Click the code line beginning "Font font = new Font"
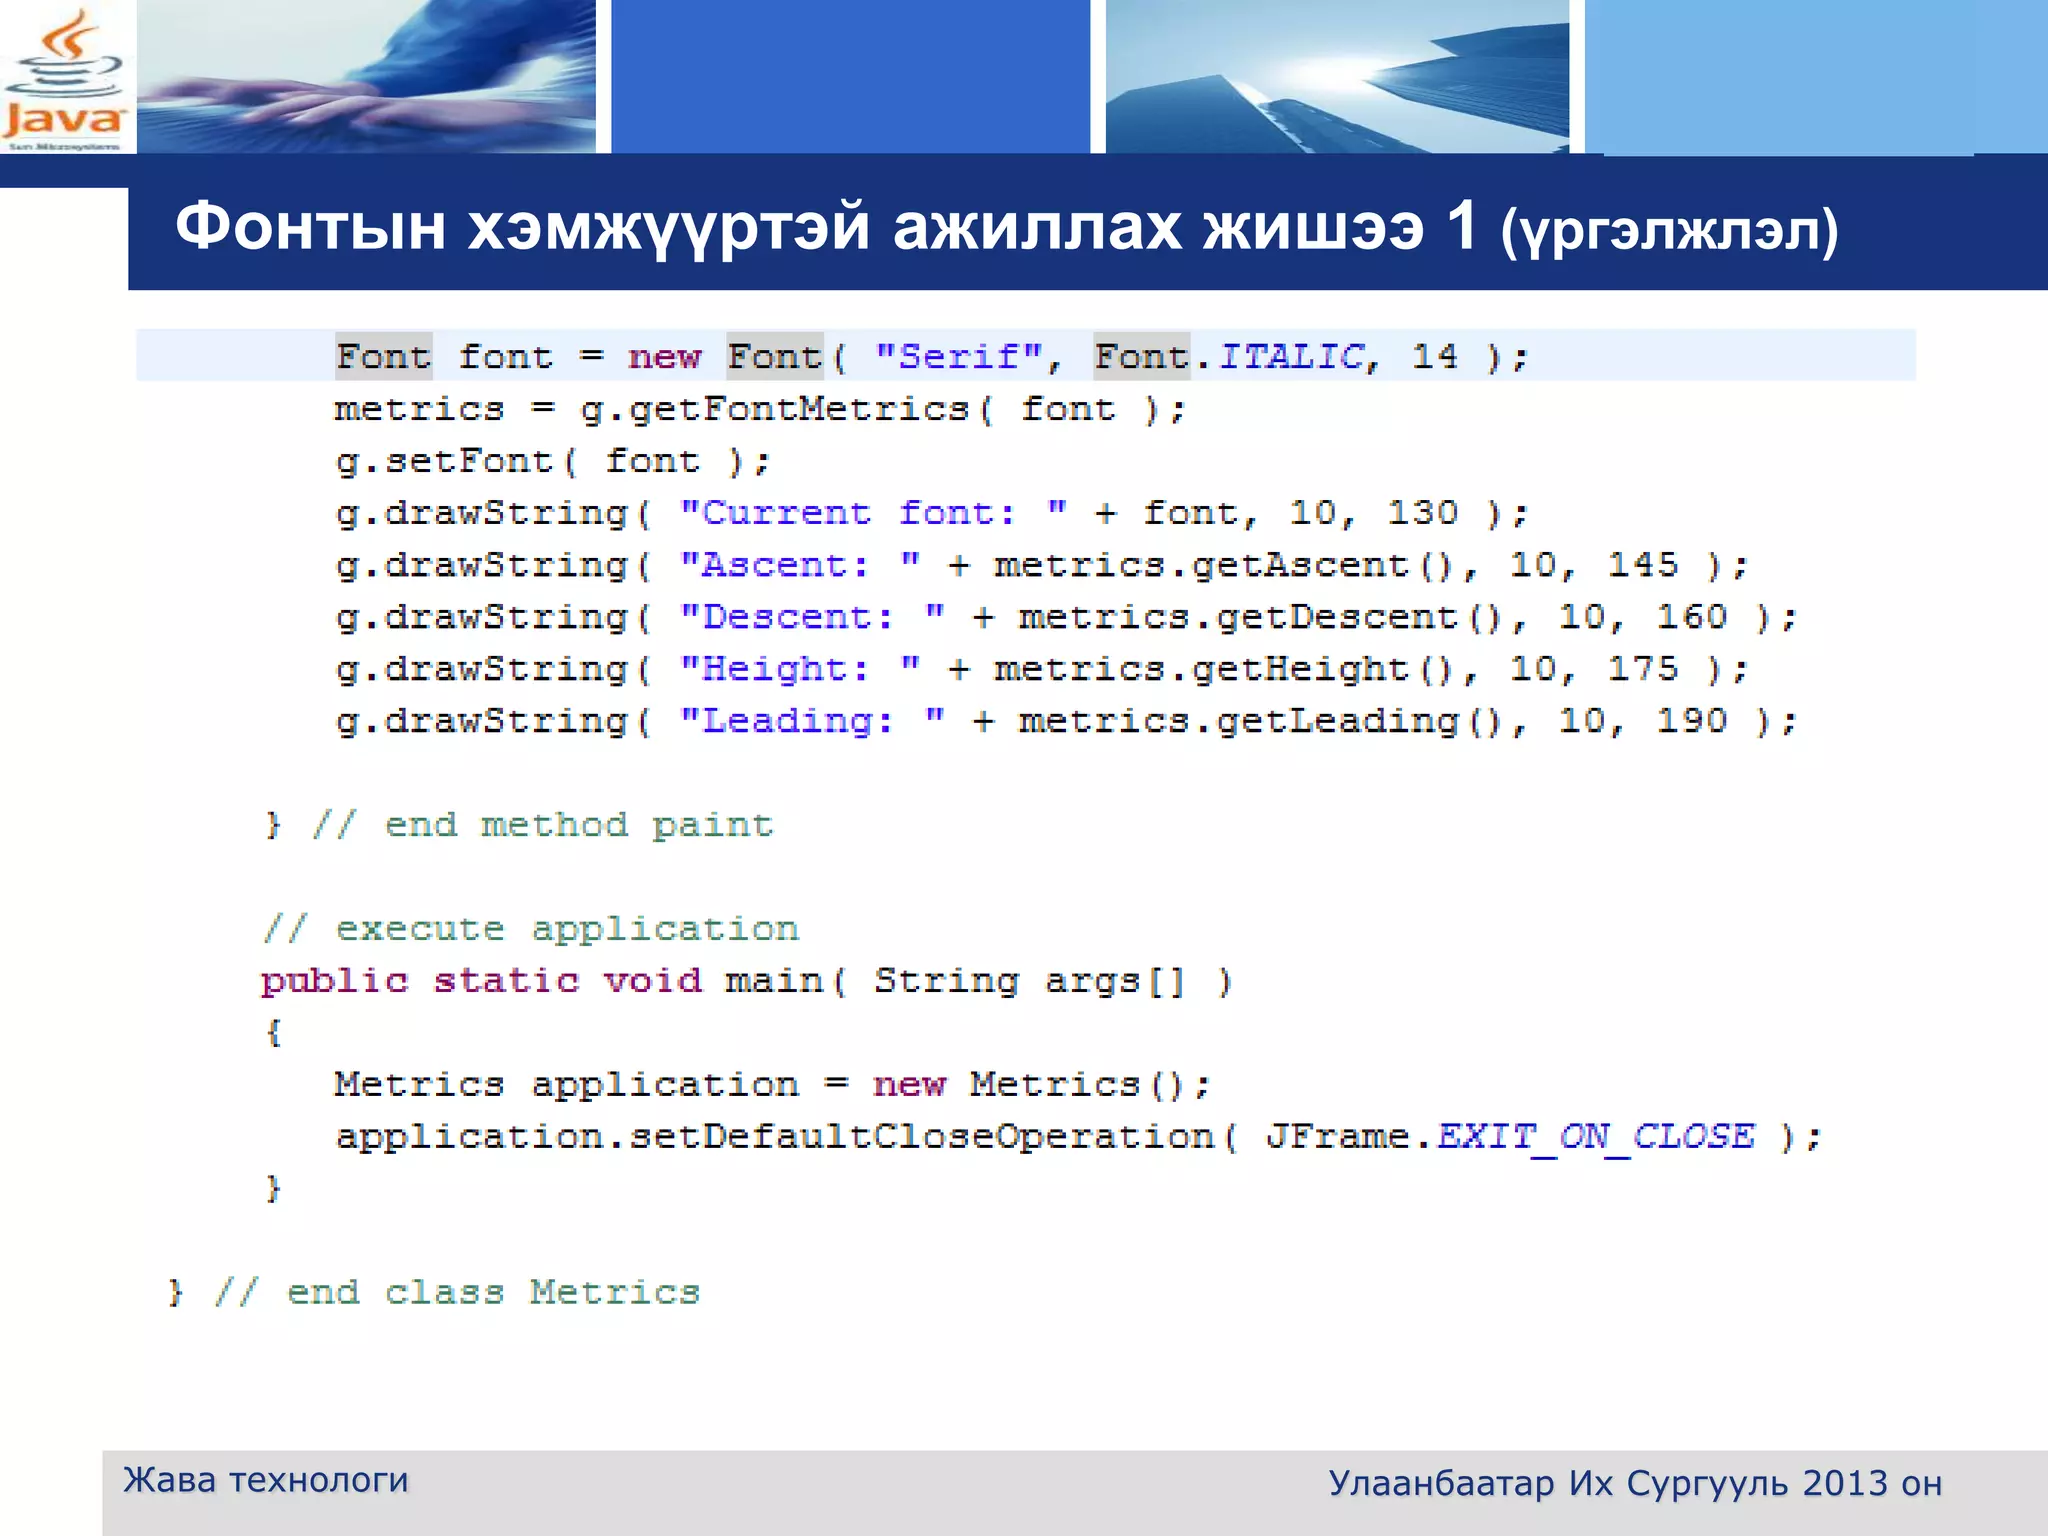This screenshot has height=1536, width=2048. click(932, 357)
